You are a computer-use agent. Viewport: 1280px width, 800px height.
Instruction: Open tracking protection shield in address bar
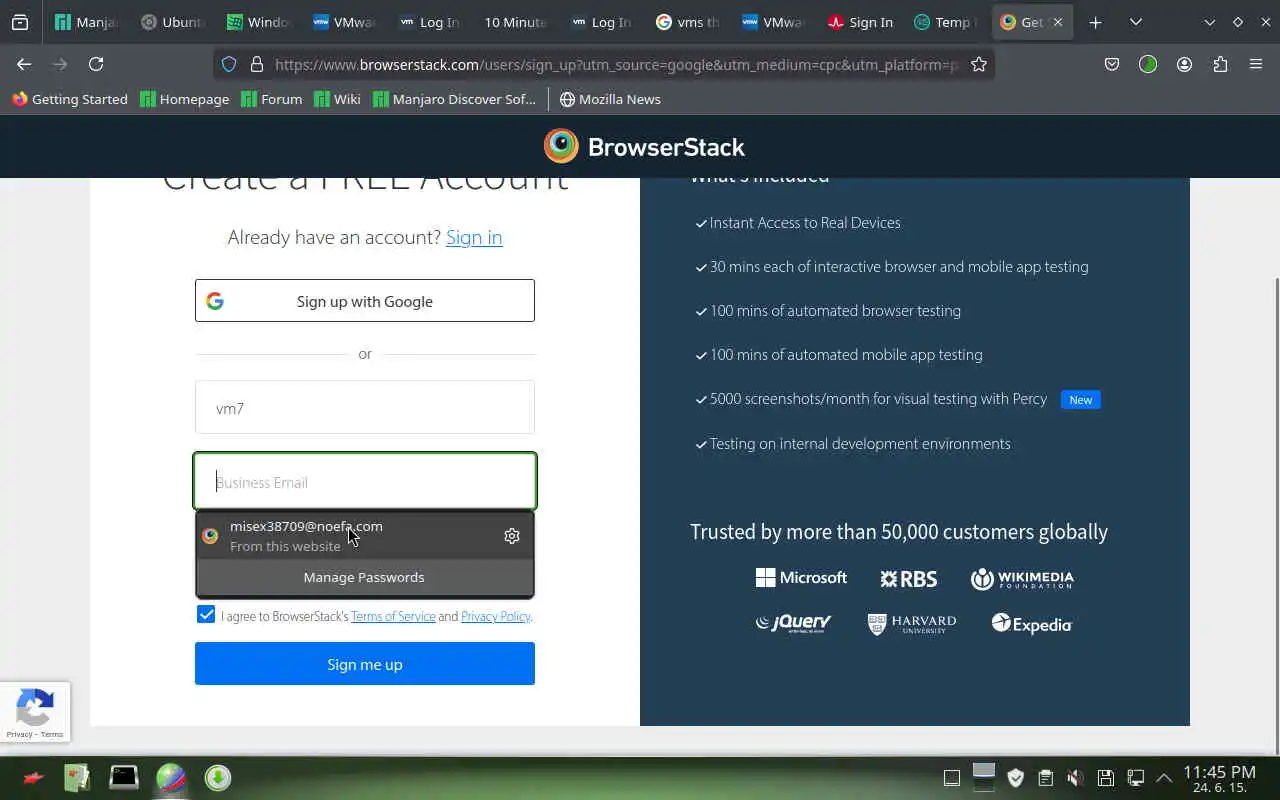[229, 64]
